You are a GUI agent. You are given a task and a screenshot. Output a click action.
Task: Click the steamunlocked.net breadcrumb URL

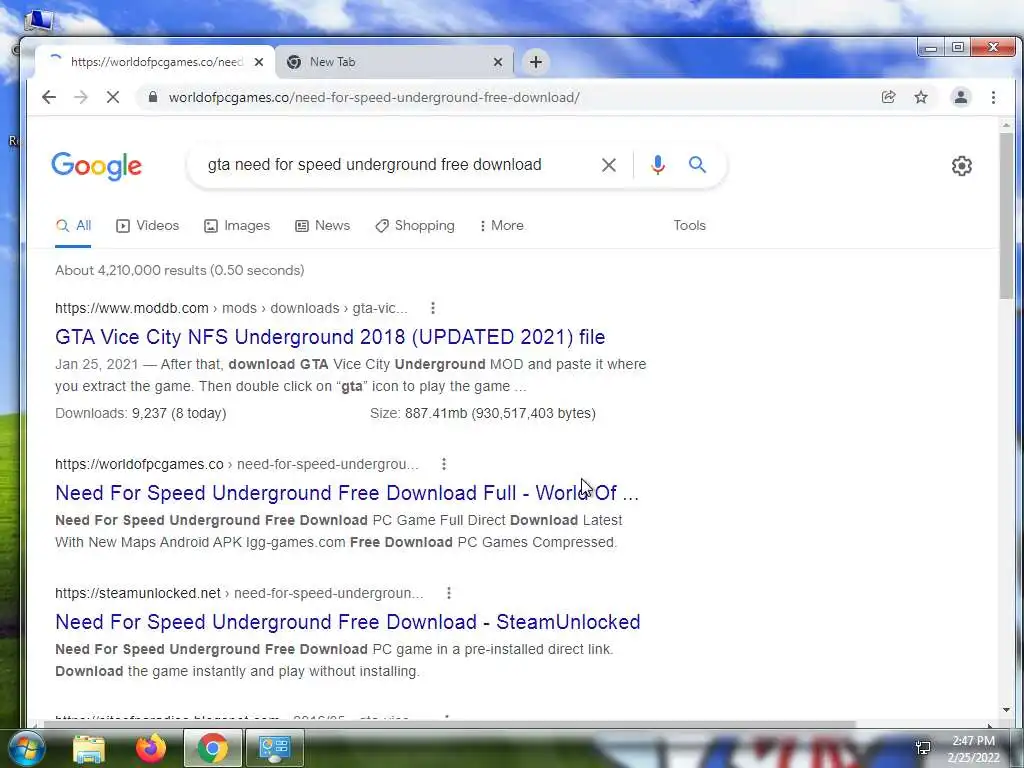coord(239,594)
